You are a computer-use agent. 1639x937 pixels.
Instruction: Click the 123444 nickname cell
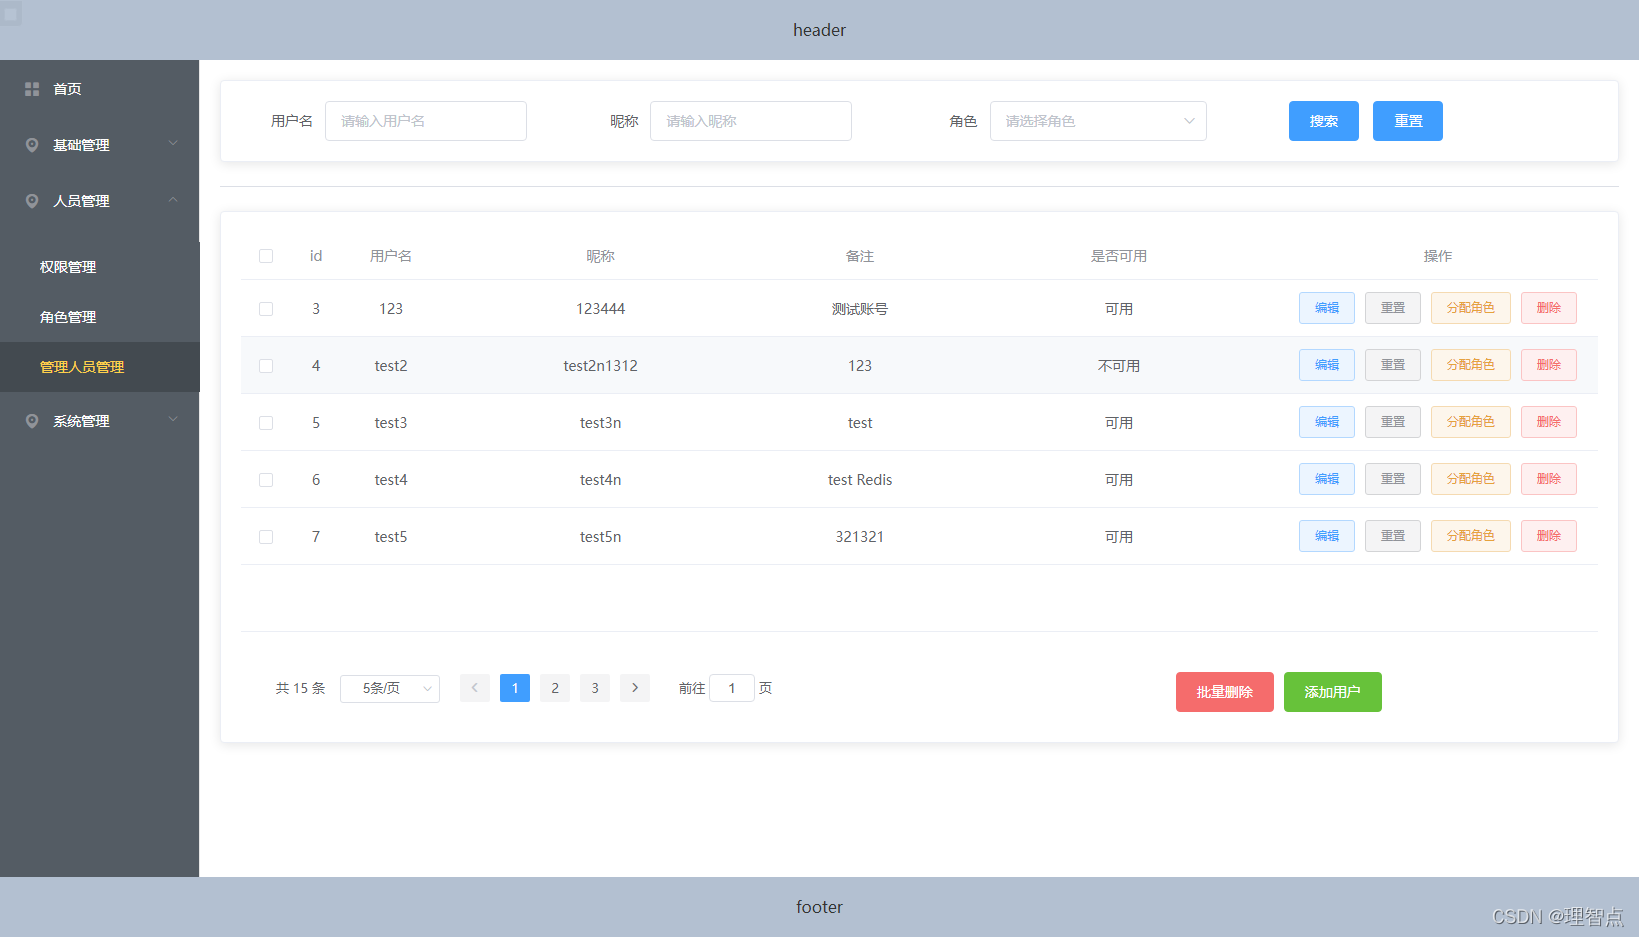click(x=600, y=309)
